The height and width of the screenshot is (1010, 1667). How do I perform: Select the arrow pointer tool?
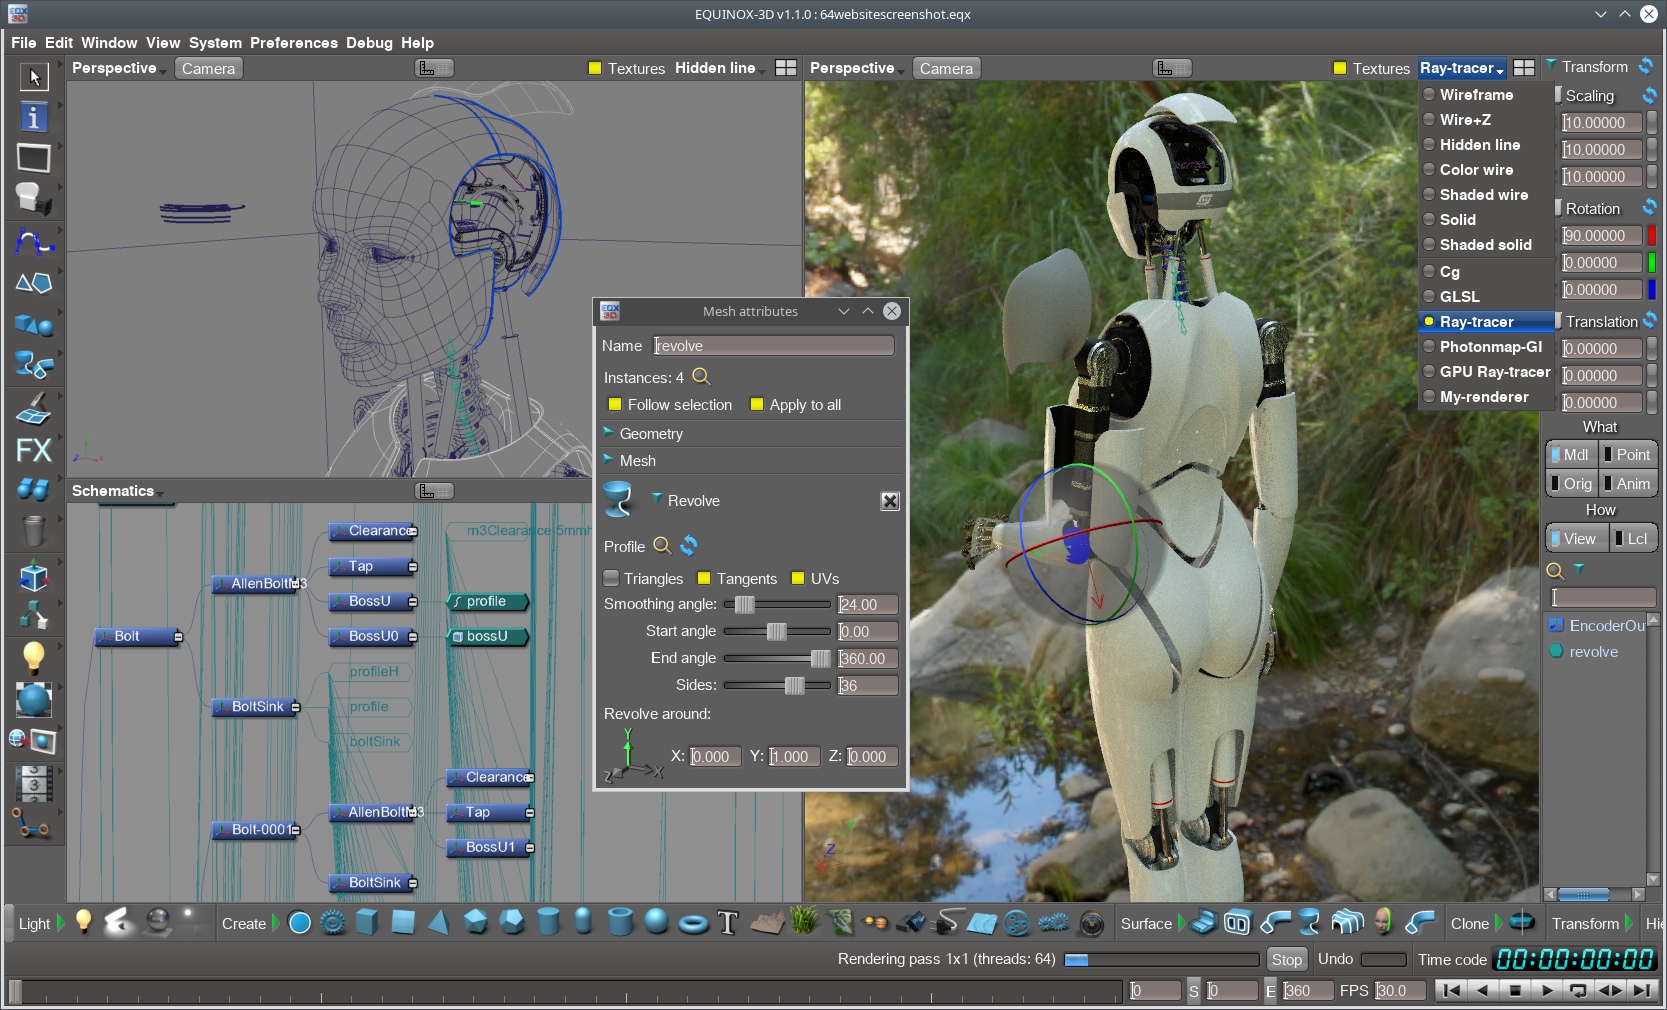34,77
